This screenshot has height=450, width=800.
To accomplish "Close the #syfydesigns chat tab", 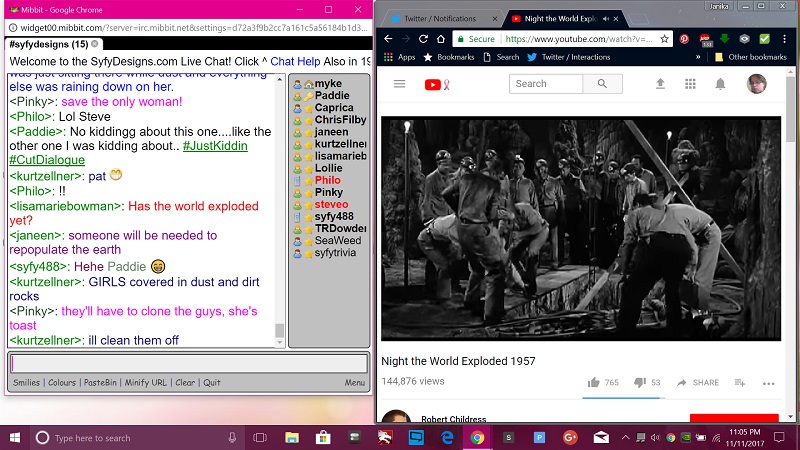I will [94, 44].
